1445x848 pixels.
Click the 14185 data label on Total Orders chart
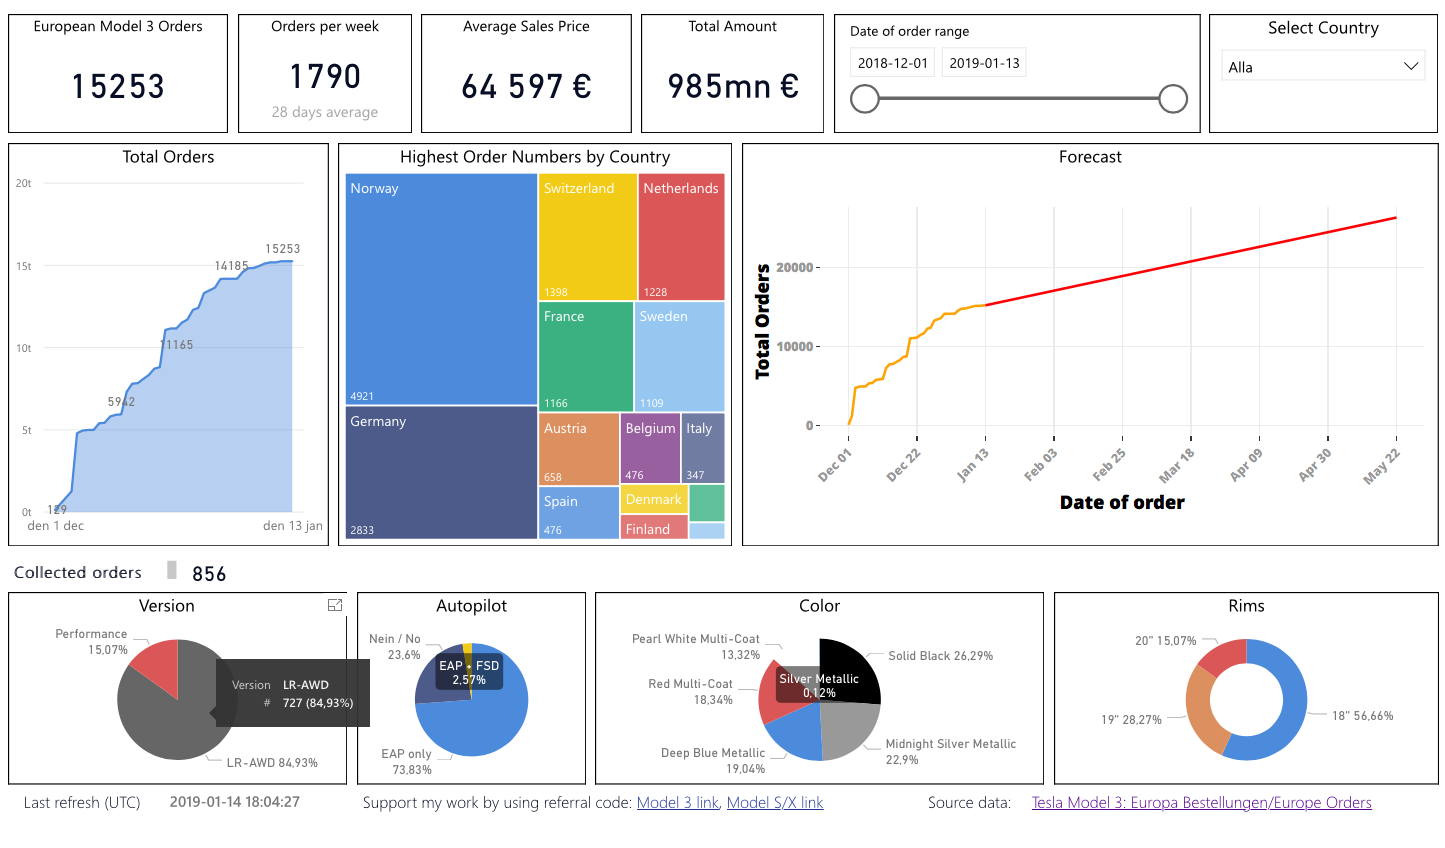231,266
